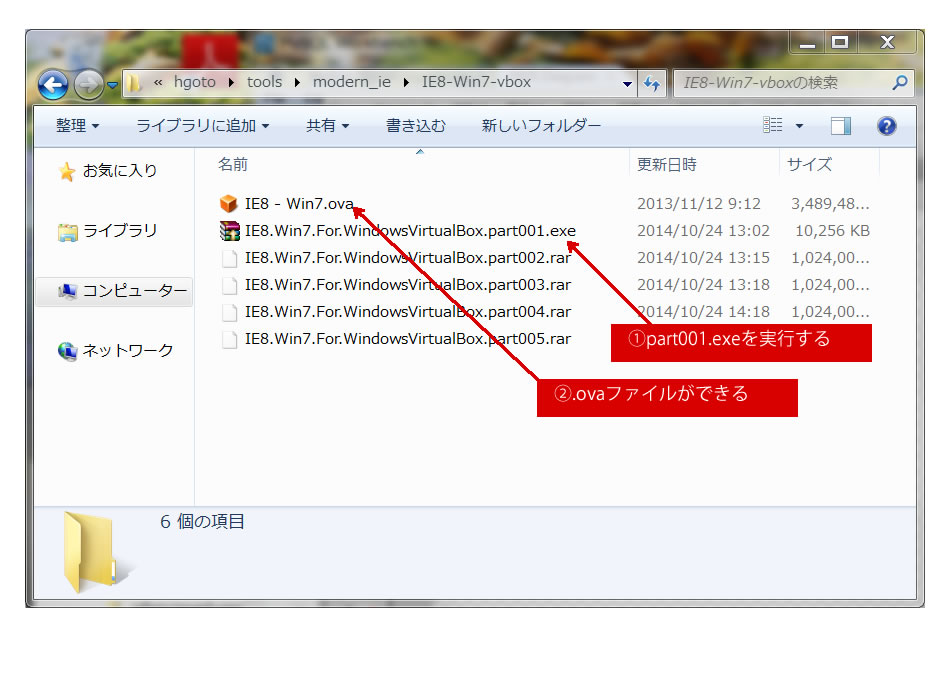Open the help question mark icon
This screenshot has width=949, height=697.
tap(887, 126)
